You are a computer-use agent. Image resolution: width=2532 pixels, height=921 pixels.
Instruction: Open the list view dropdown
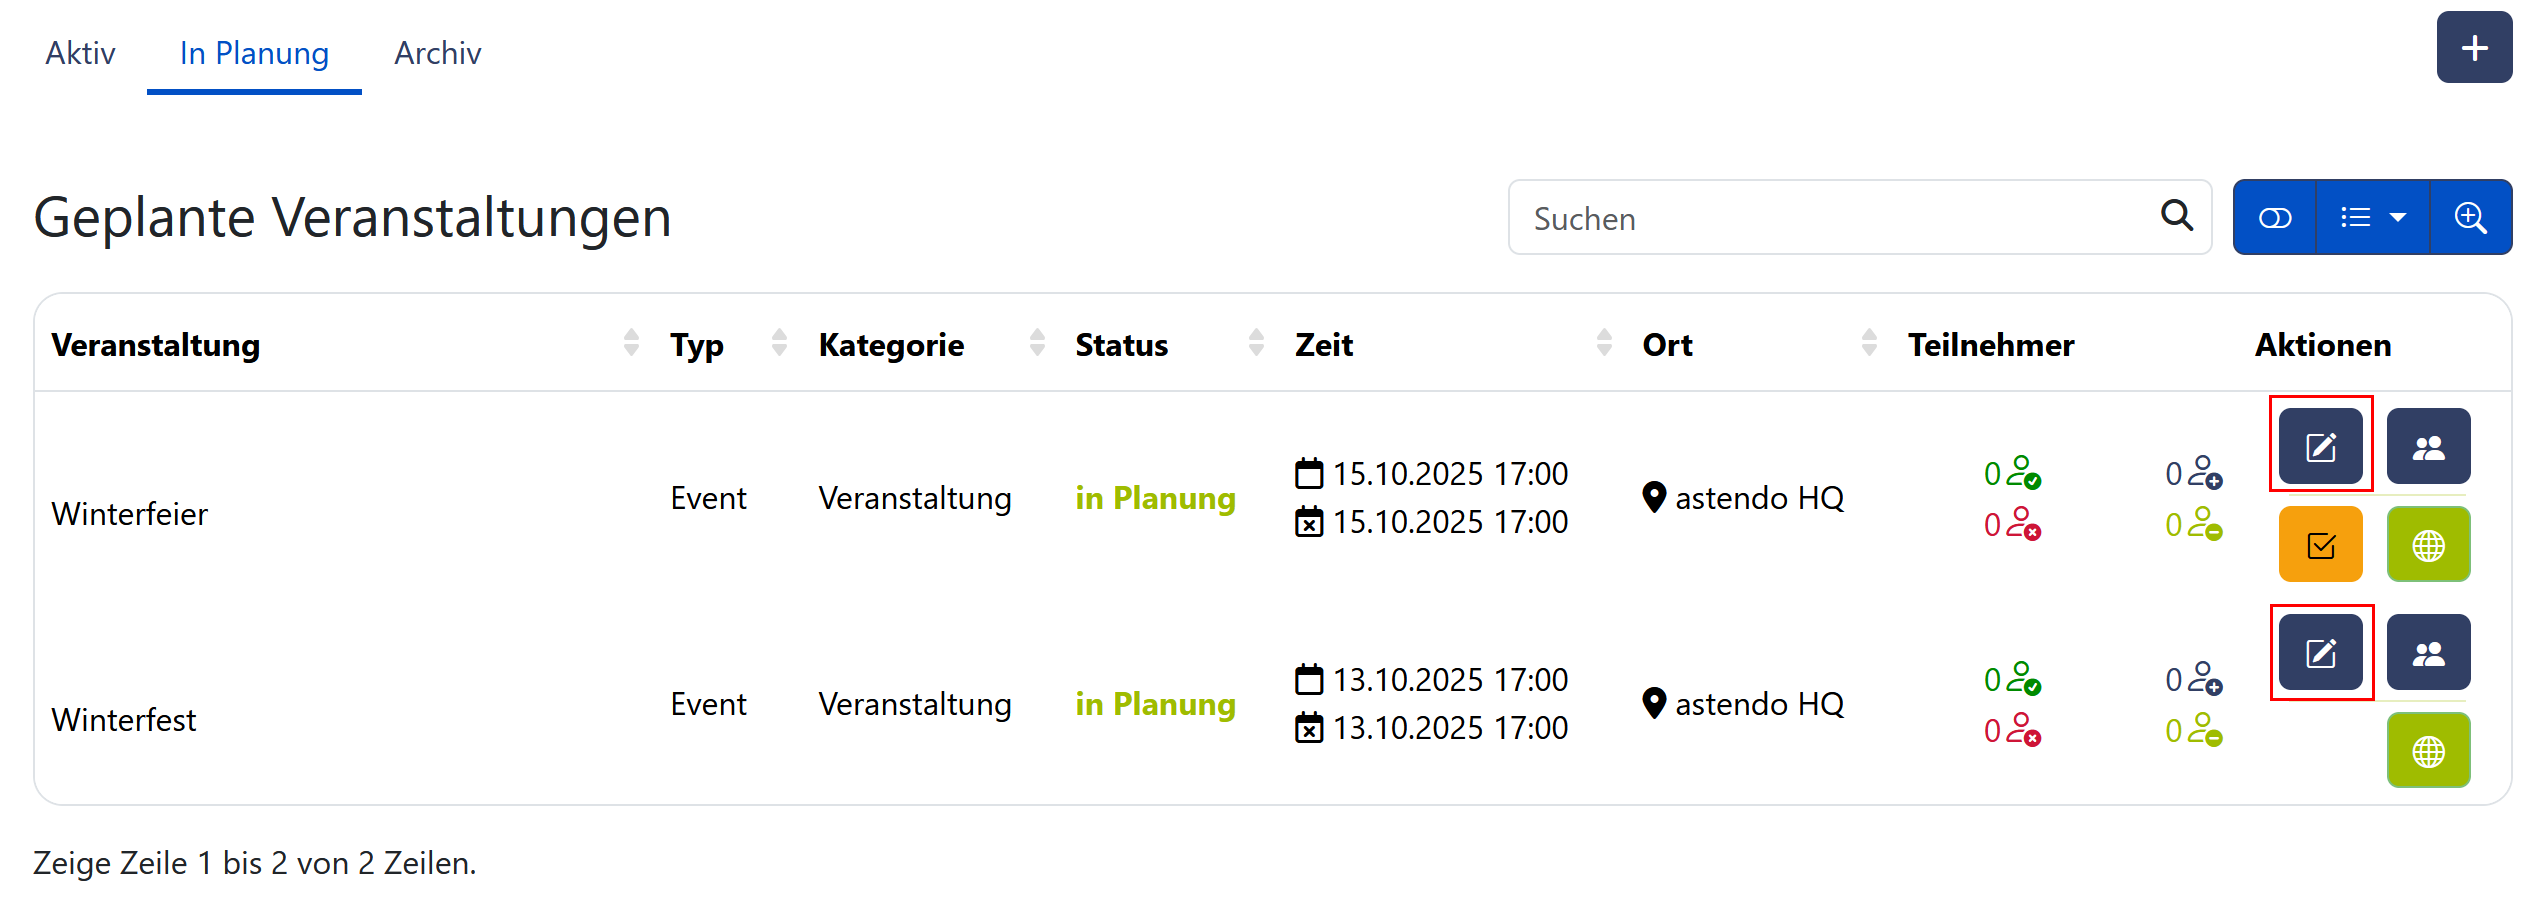(x=2372, y=217)
